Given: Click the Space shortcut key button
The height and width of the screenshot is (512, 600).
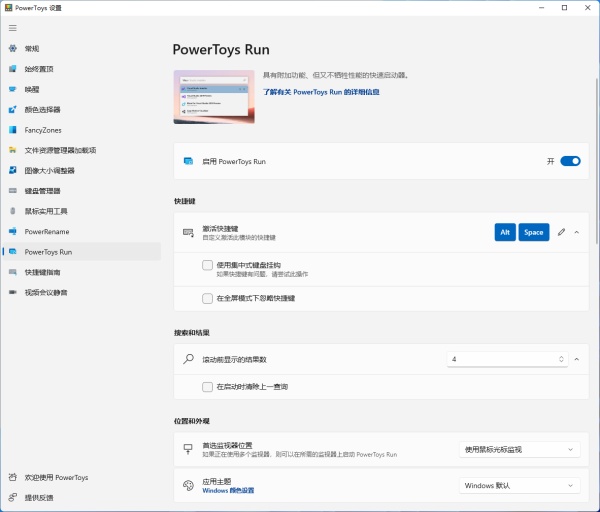Looking at the screenshot, I should coord(534,232).
